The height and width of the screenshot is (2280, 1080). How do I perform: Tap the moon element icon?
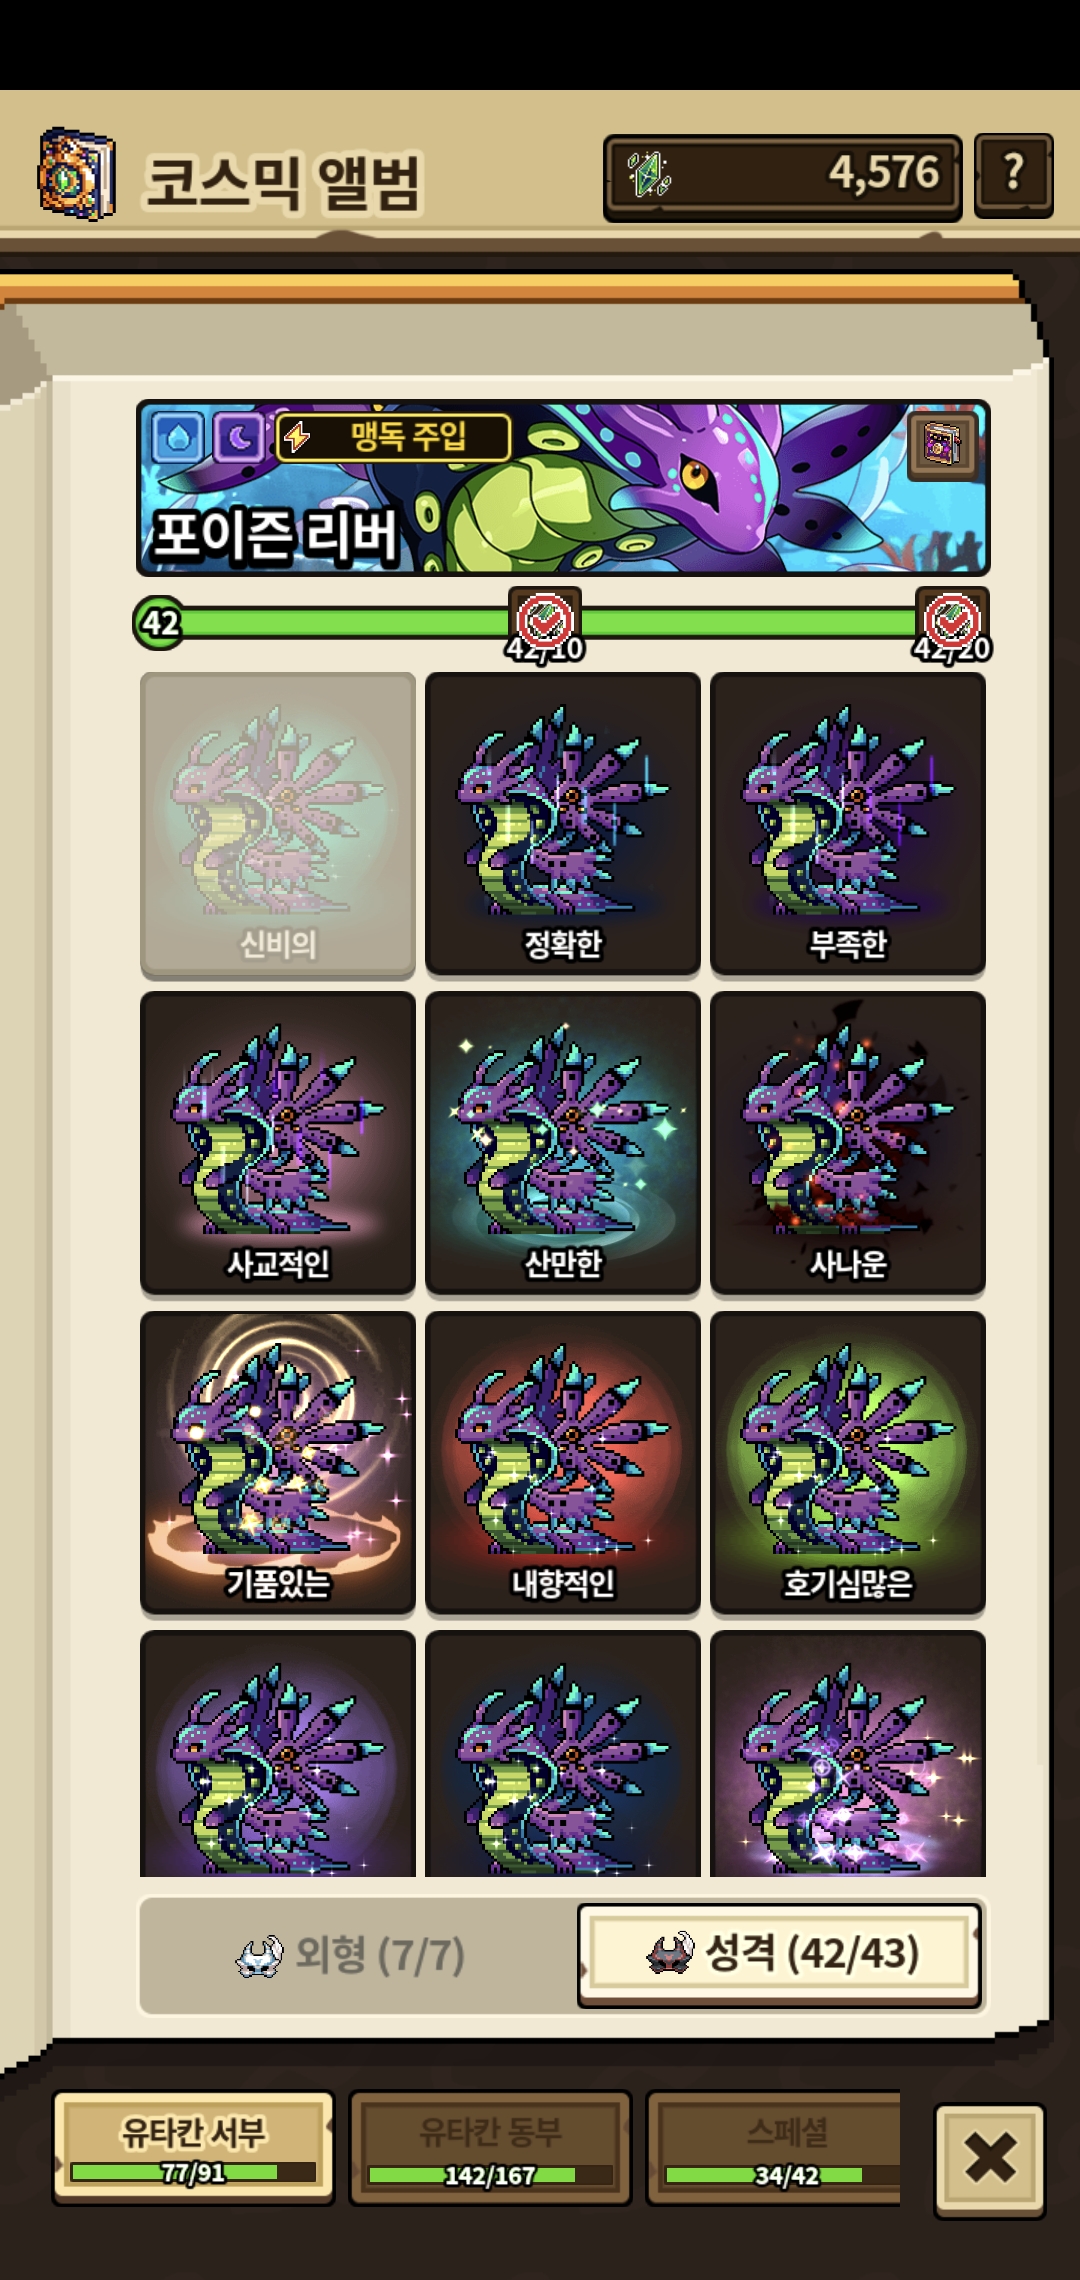238,437
